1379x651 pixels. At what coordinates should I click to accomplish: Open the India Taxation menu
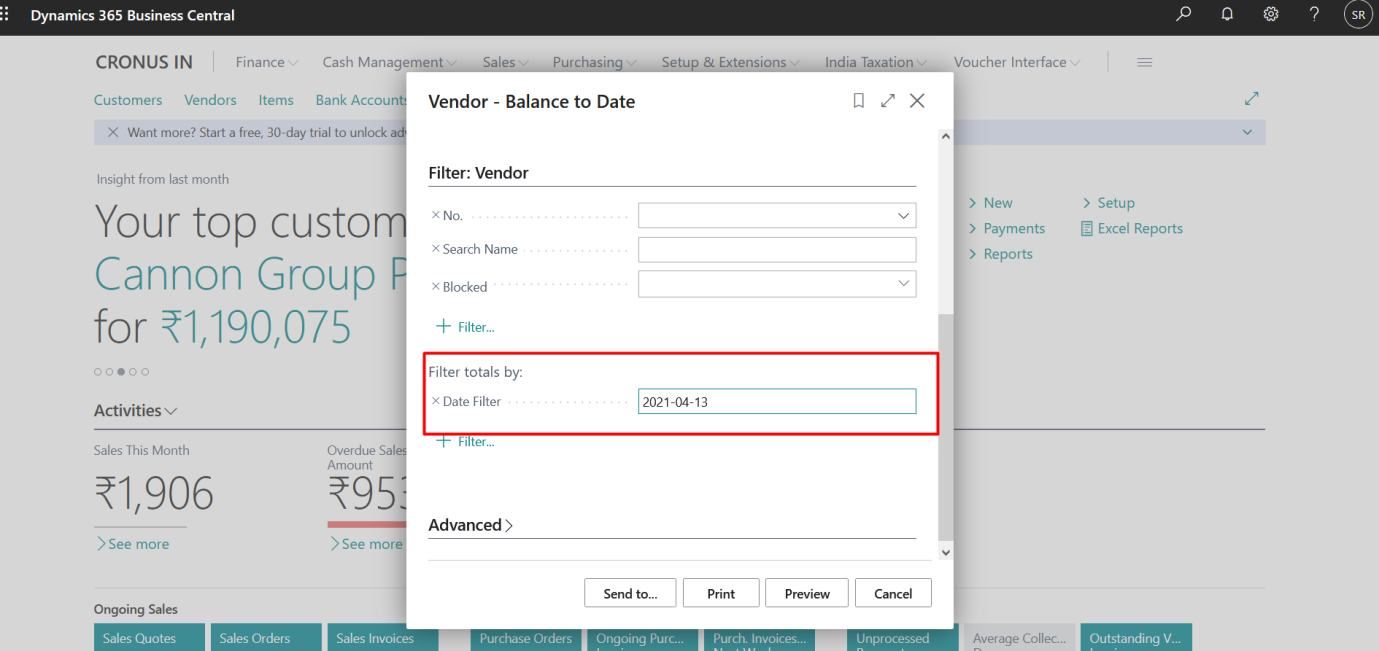coord(869,61)
